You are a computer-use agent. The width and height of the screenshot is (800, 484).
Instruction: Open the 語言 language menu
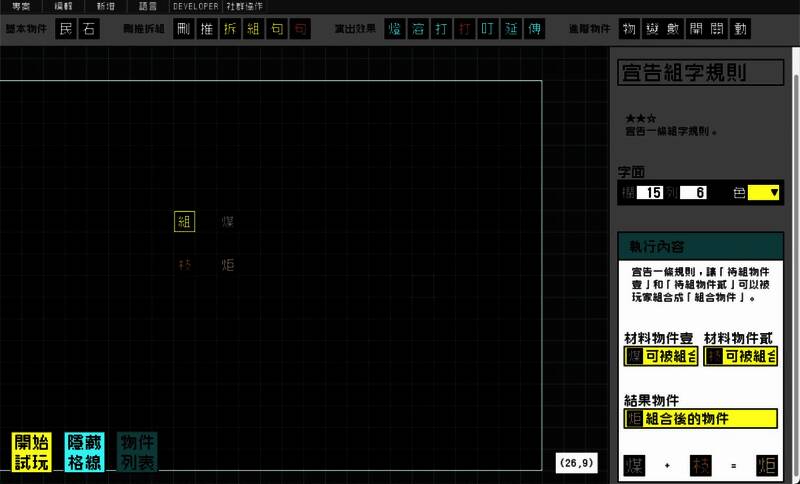tap(148, 6)
